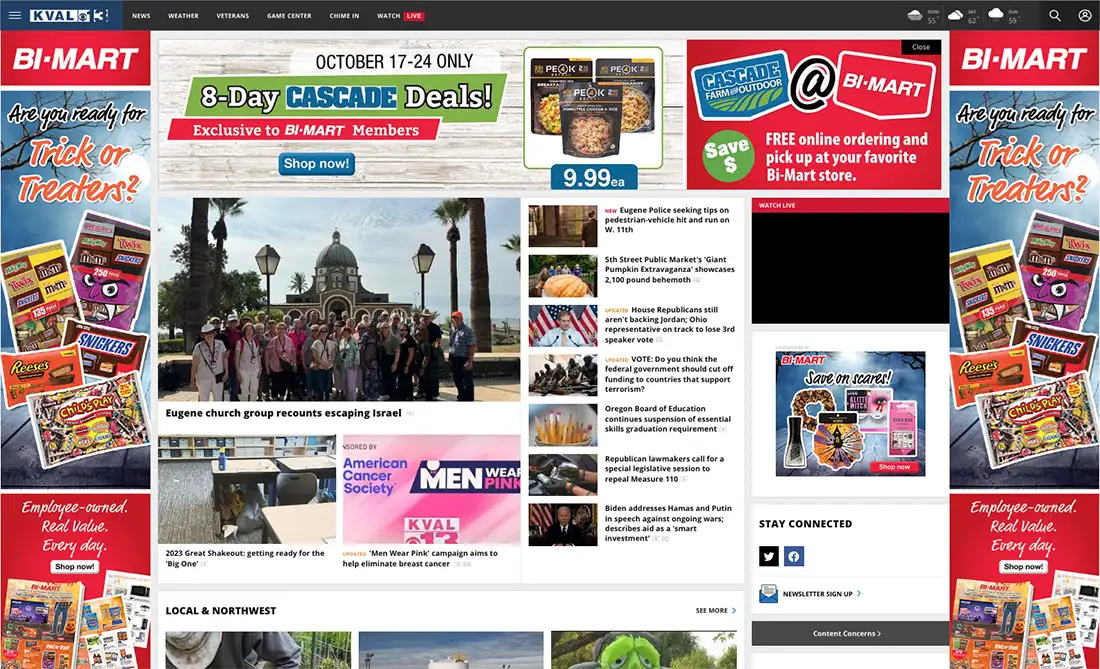1100x669 pixels.
Task: Click the current weather cloud icon
Action: (915, 15)
